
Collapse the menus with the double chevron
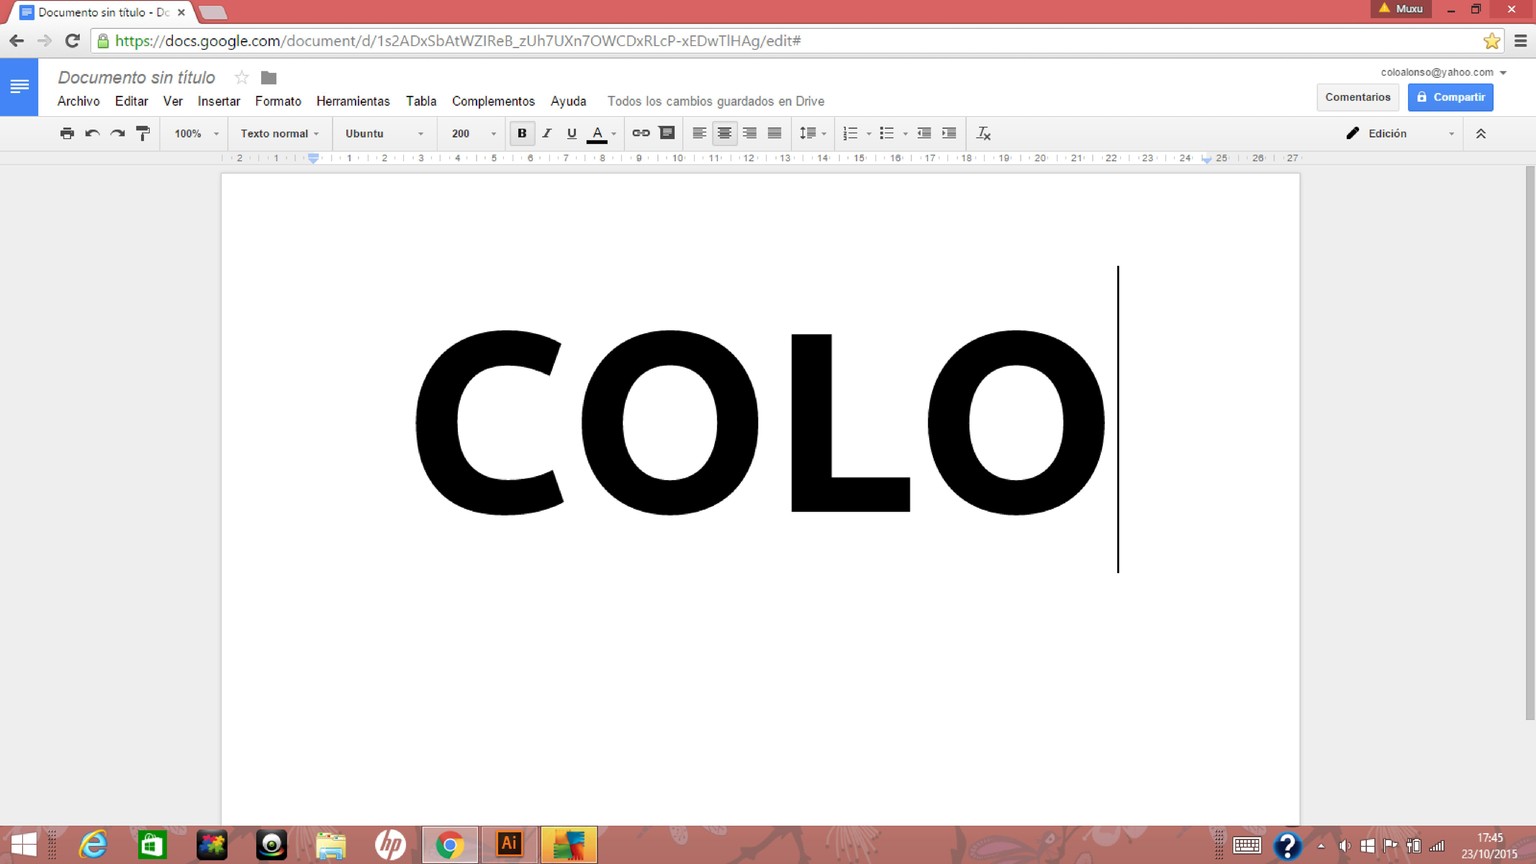[x=1481, y=133]
